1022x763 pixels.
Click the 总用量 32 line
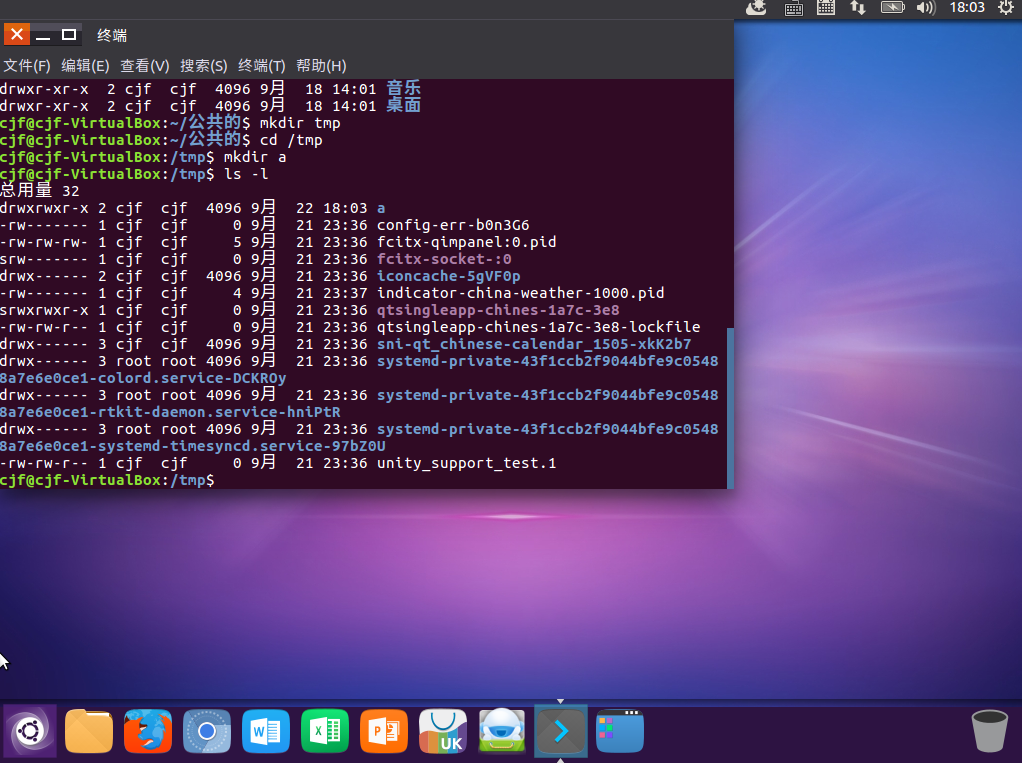[x=40, y=191]
